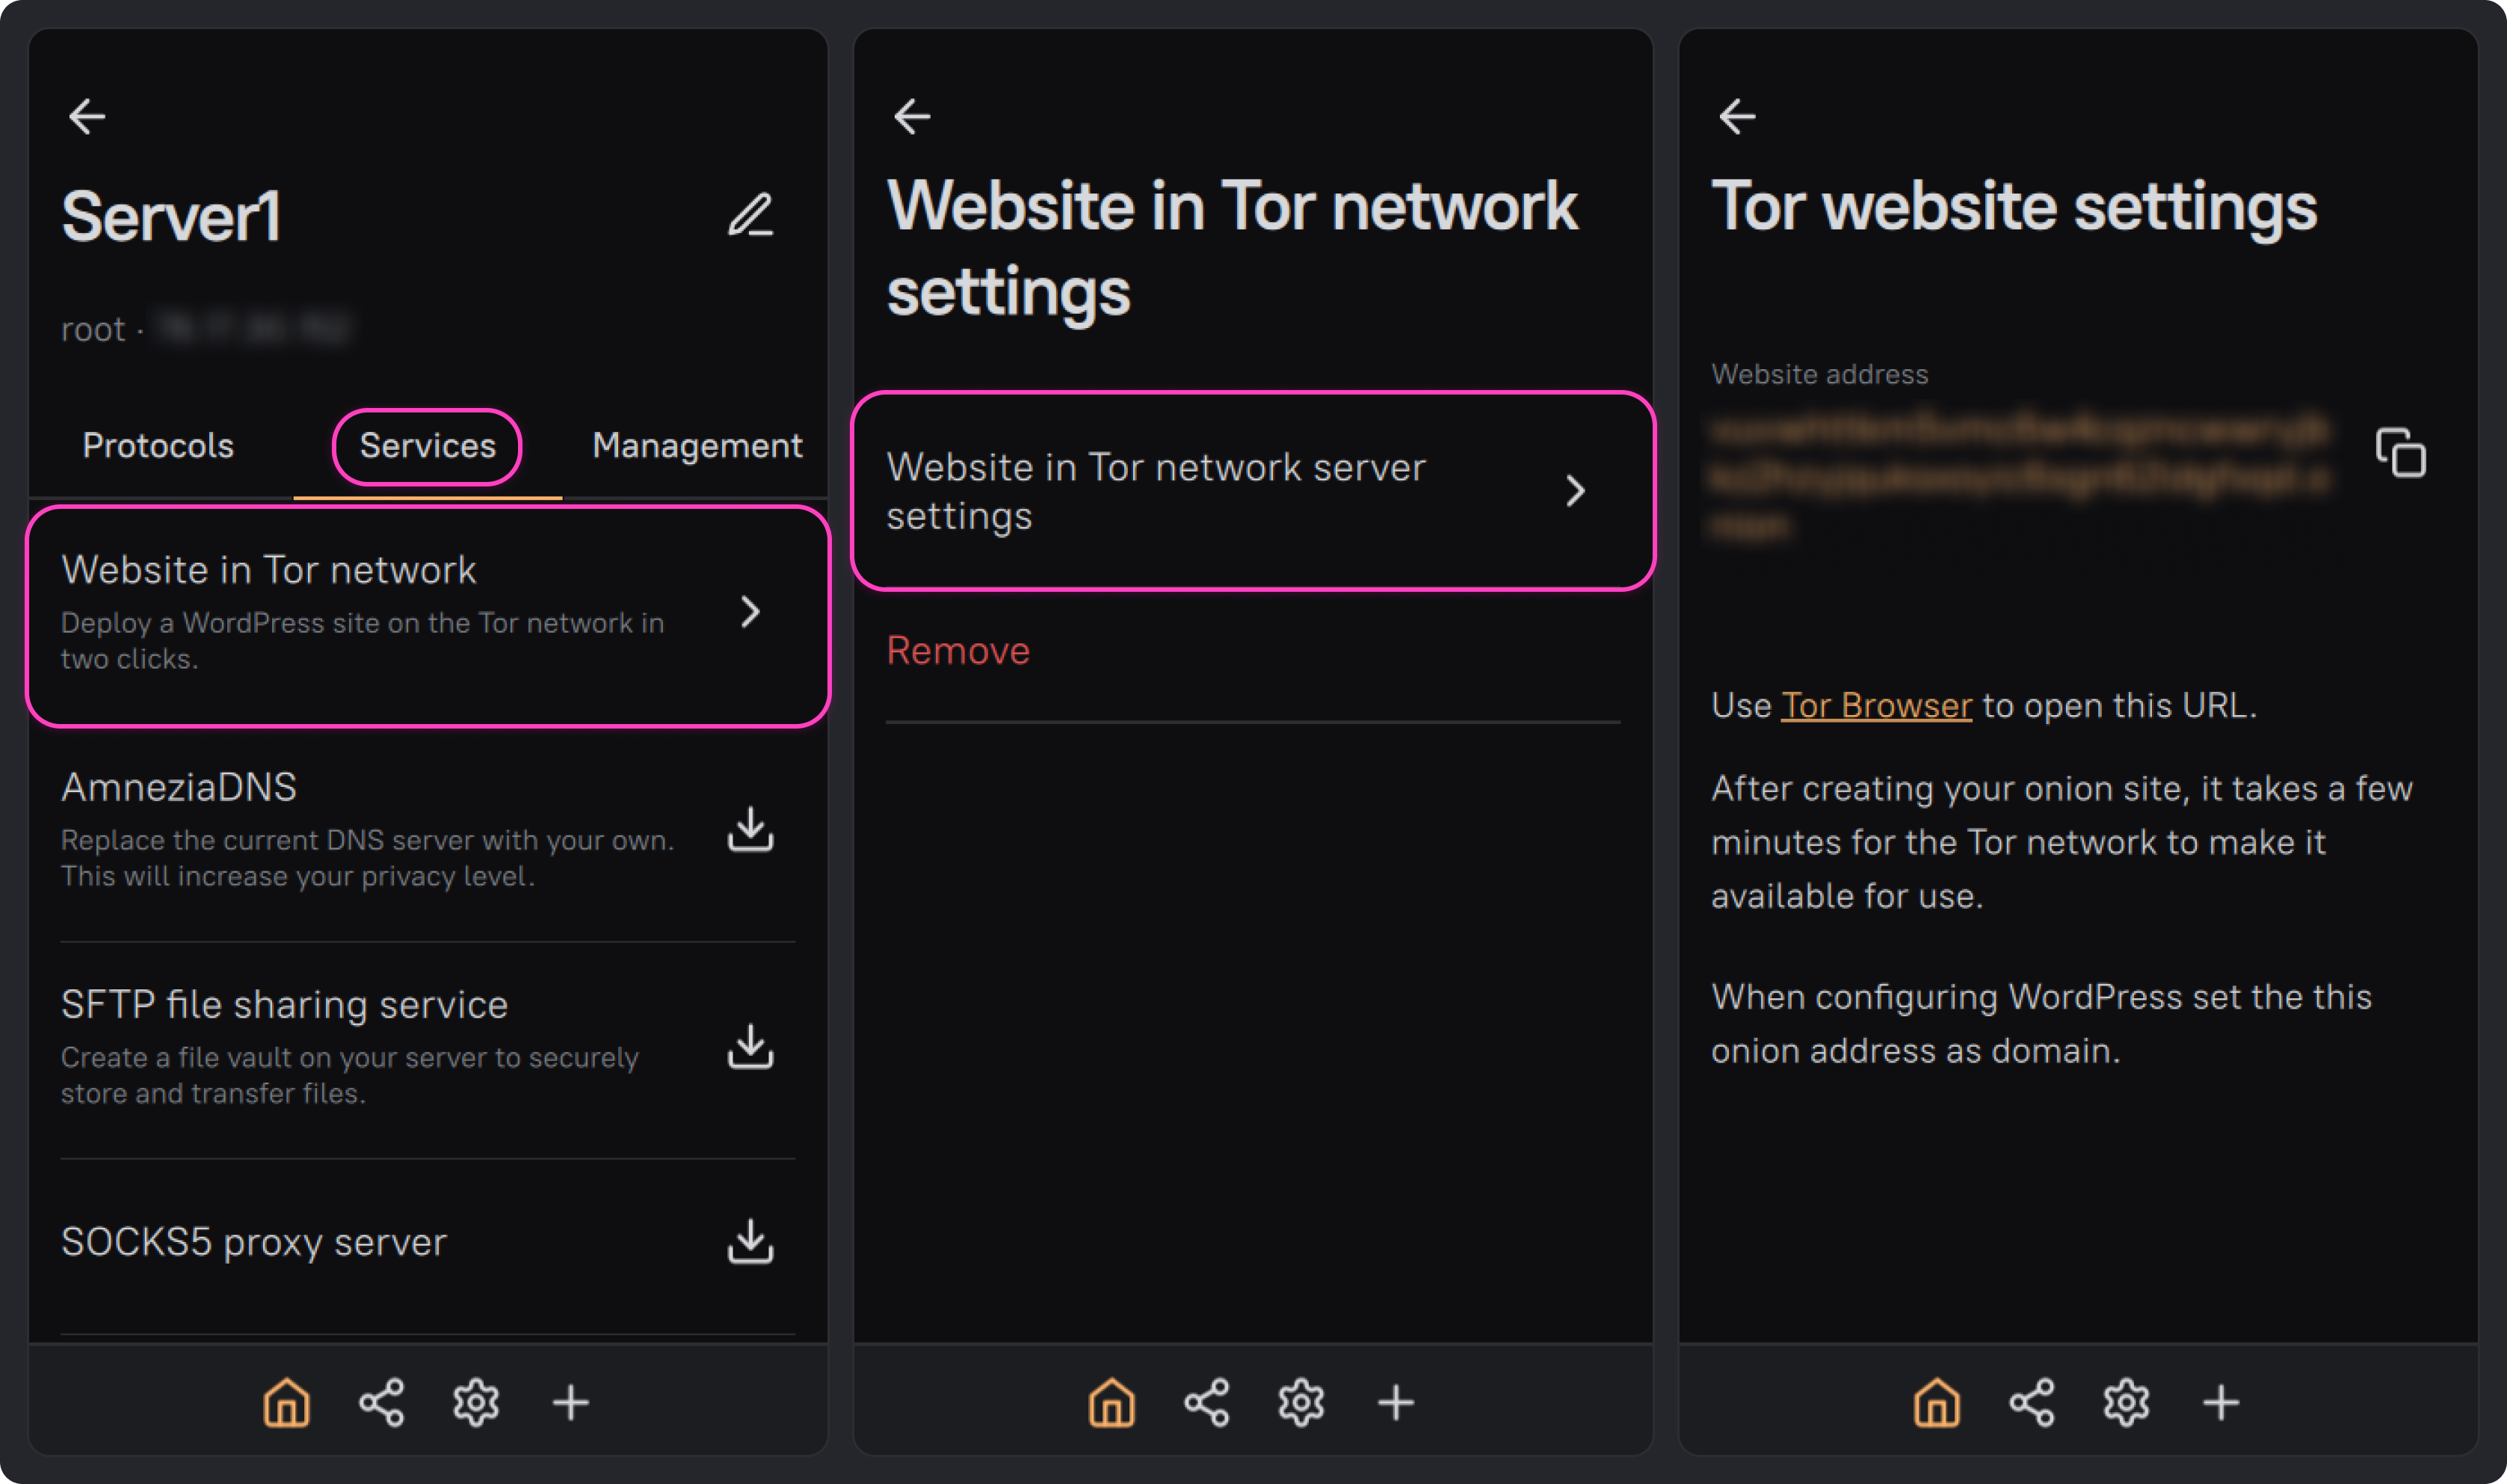Open share in middle panel bottom bar

coord(1207,1402)
